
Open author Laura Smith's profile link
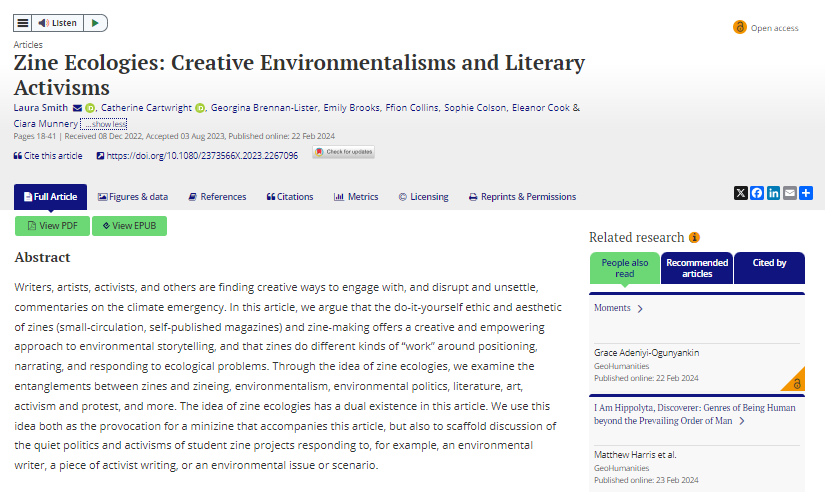click(41, 107)
